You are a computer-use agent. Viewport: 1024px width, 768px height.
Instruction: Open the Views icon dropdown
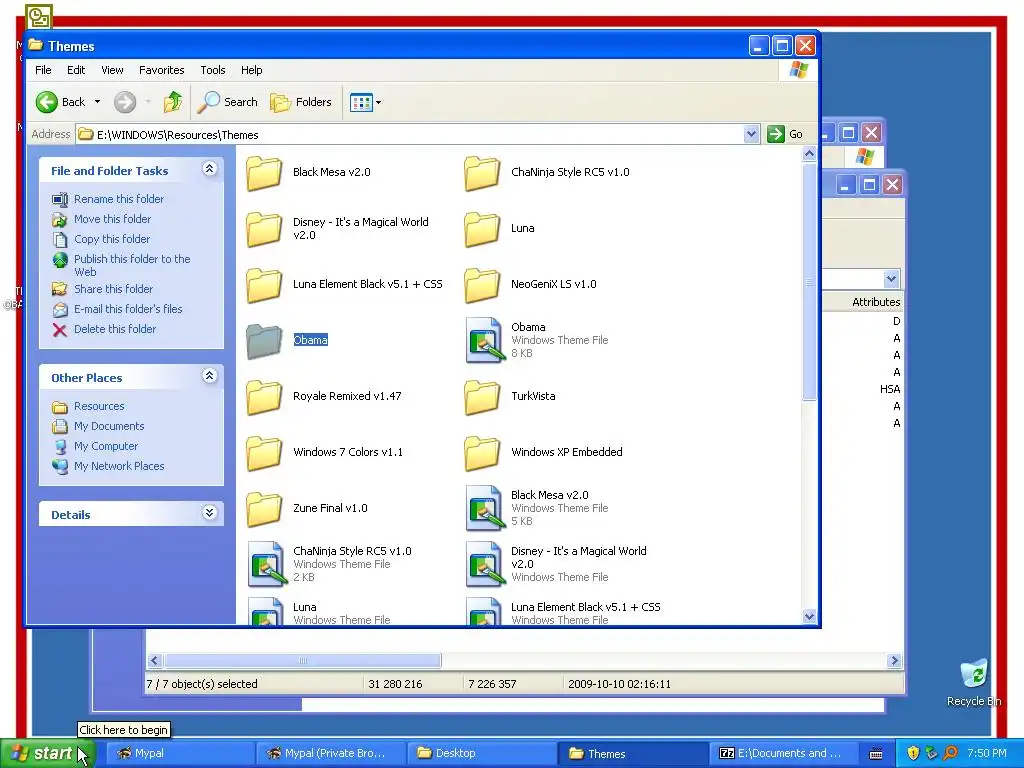point(365,103)
